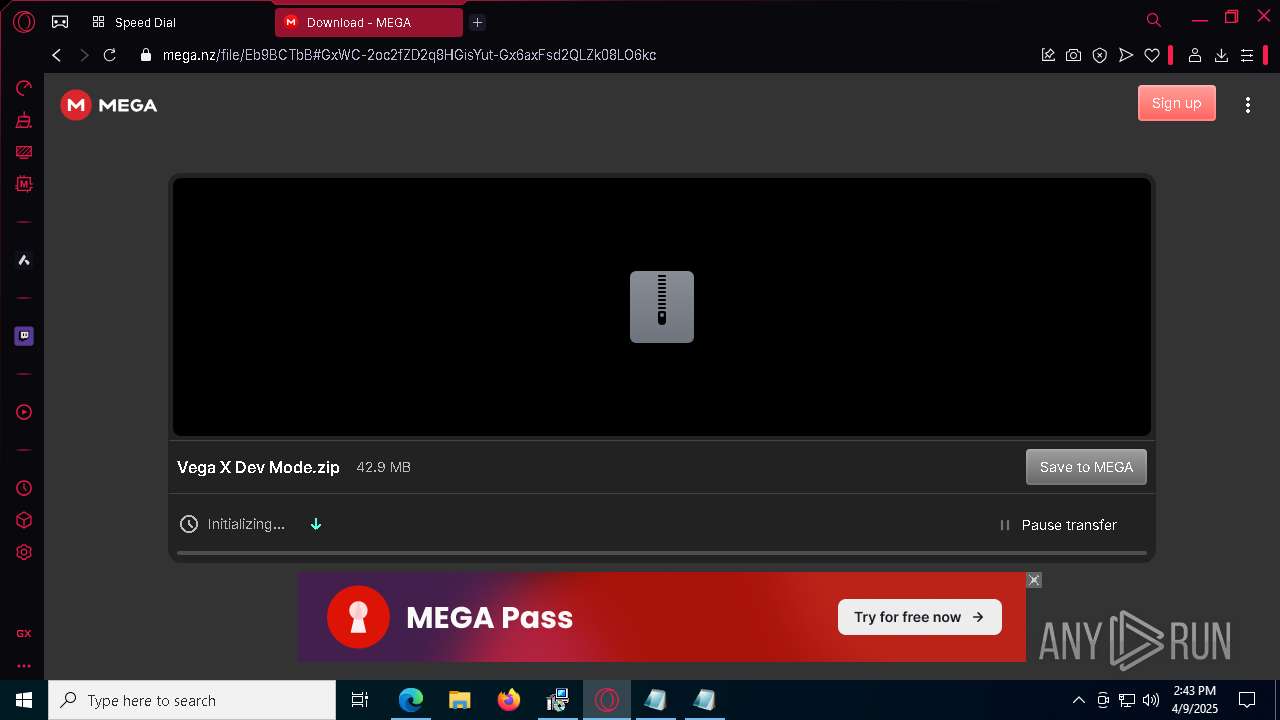The image size is (1280, 720).
Task: Open Task View on the taskbar
Action: point(360,700)
